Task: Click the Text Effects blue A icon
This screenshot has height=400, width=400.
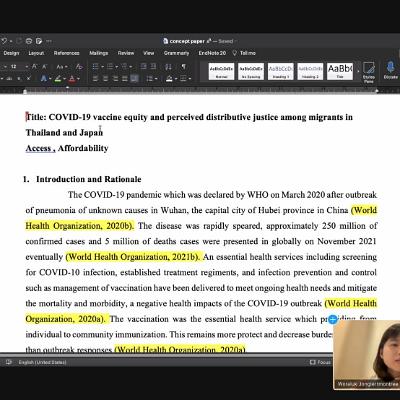Action: pyautogui.click(x=43, y=78)
